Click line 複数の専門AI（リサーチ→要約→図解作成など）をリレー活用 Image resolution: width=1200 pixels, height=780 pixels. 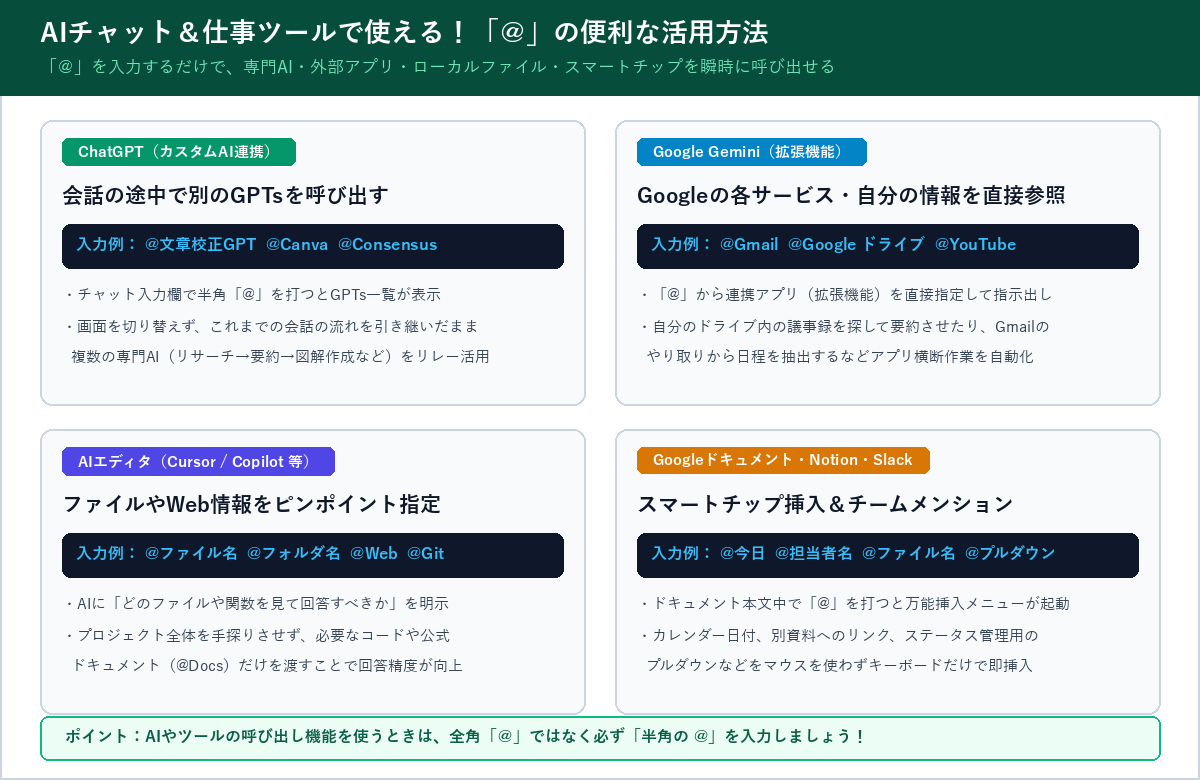280,356
